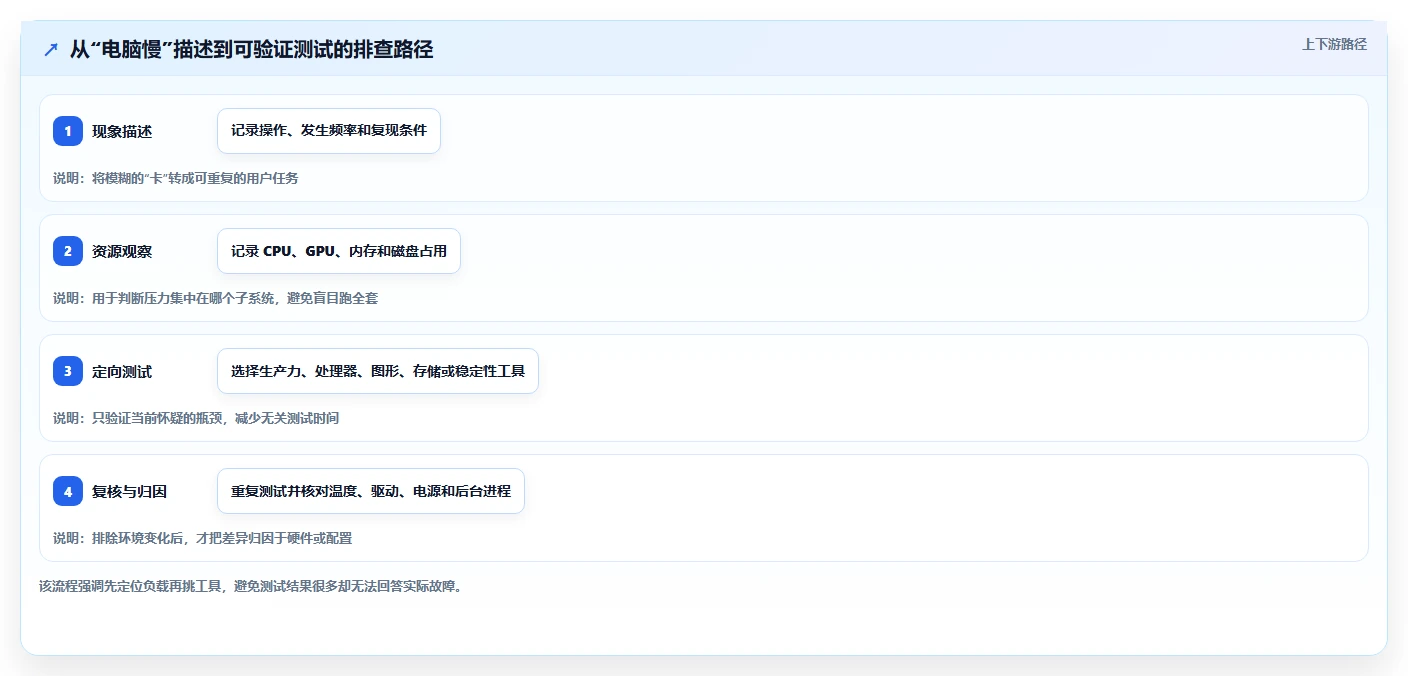
Task: Click the note 只验证当前怀疑的瓶颈
Action: [156, 418]
